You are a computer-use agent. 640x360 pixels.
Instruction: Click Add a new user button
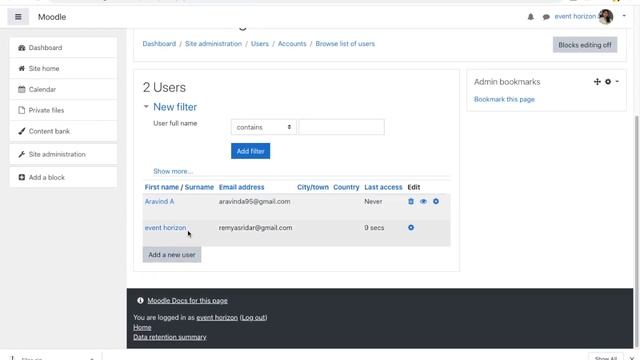click(x=172, y=255)
